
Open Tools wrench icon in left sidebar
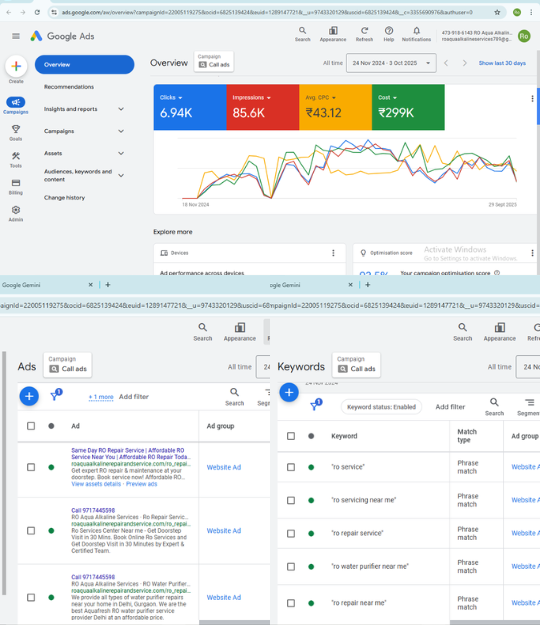pyautogui.click(x=16, y=156)
